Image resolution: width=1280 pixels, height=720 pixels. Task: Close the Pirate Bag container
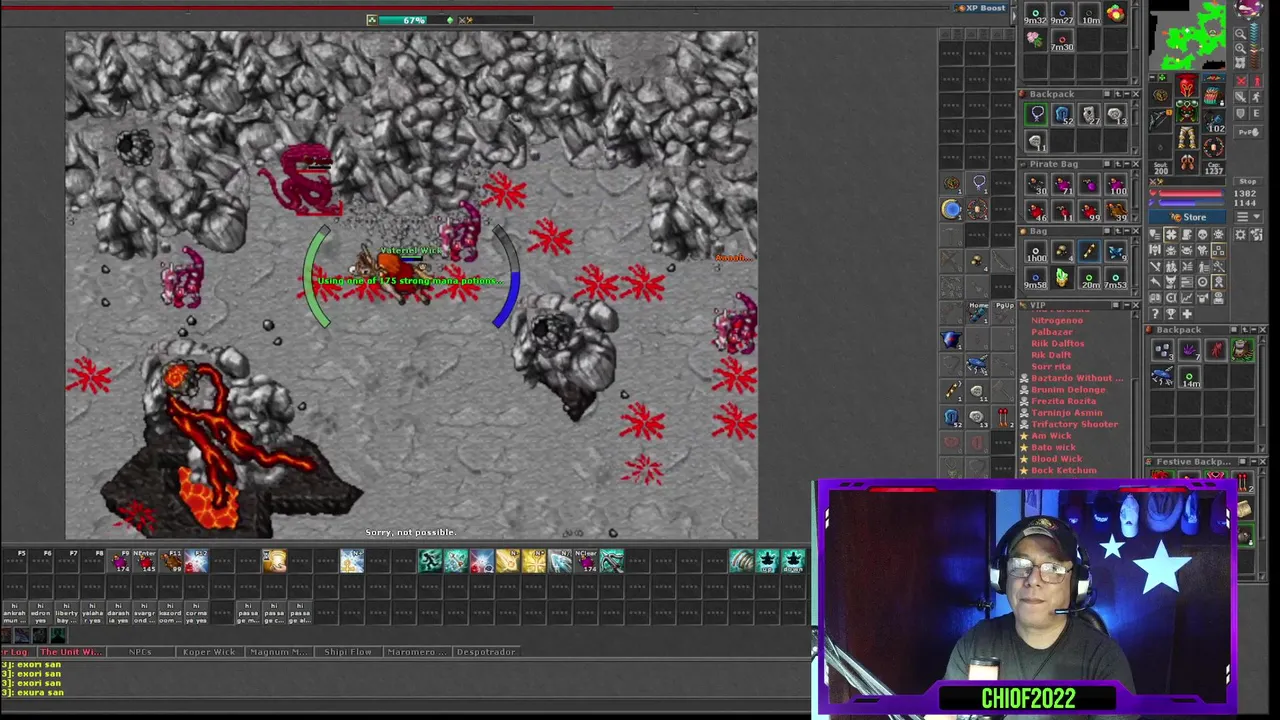(x=1136, y=164)
